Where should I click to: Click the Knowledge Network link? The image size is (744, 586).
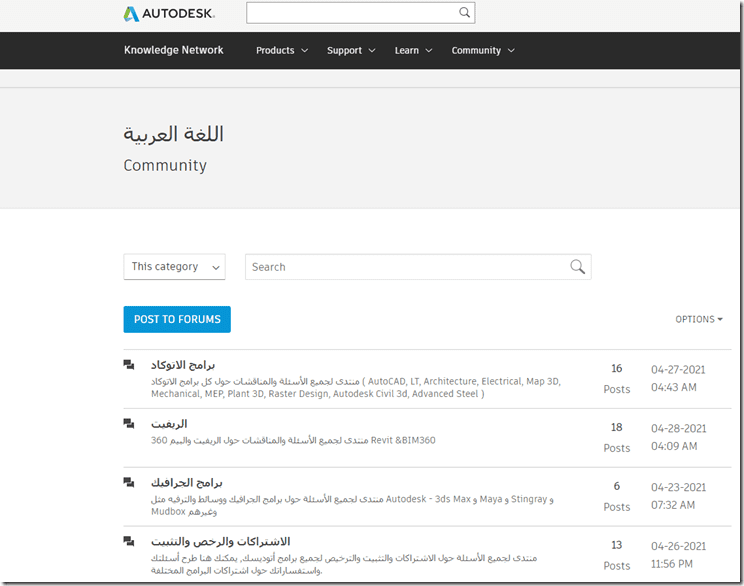click(x=174, y=50)
